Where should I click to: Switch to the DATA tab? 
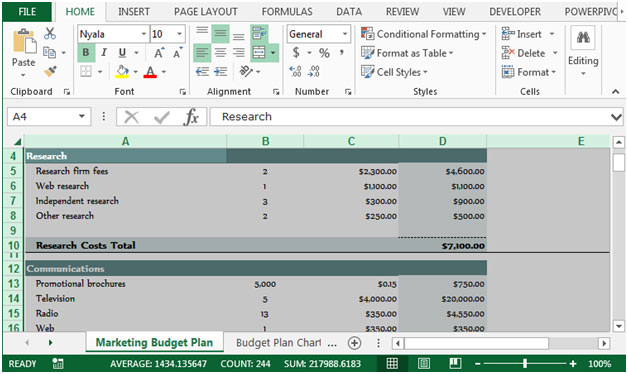click(x=349, y=12)
